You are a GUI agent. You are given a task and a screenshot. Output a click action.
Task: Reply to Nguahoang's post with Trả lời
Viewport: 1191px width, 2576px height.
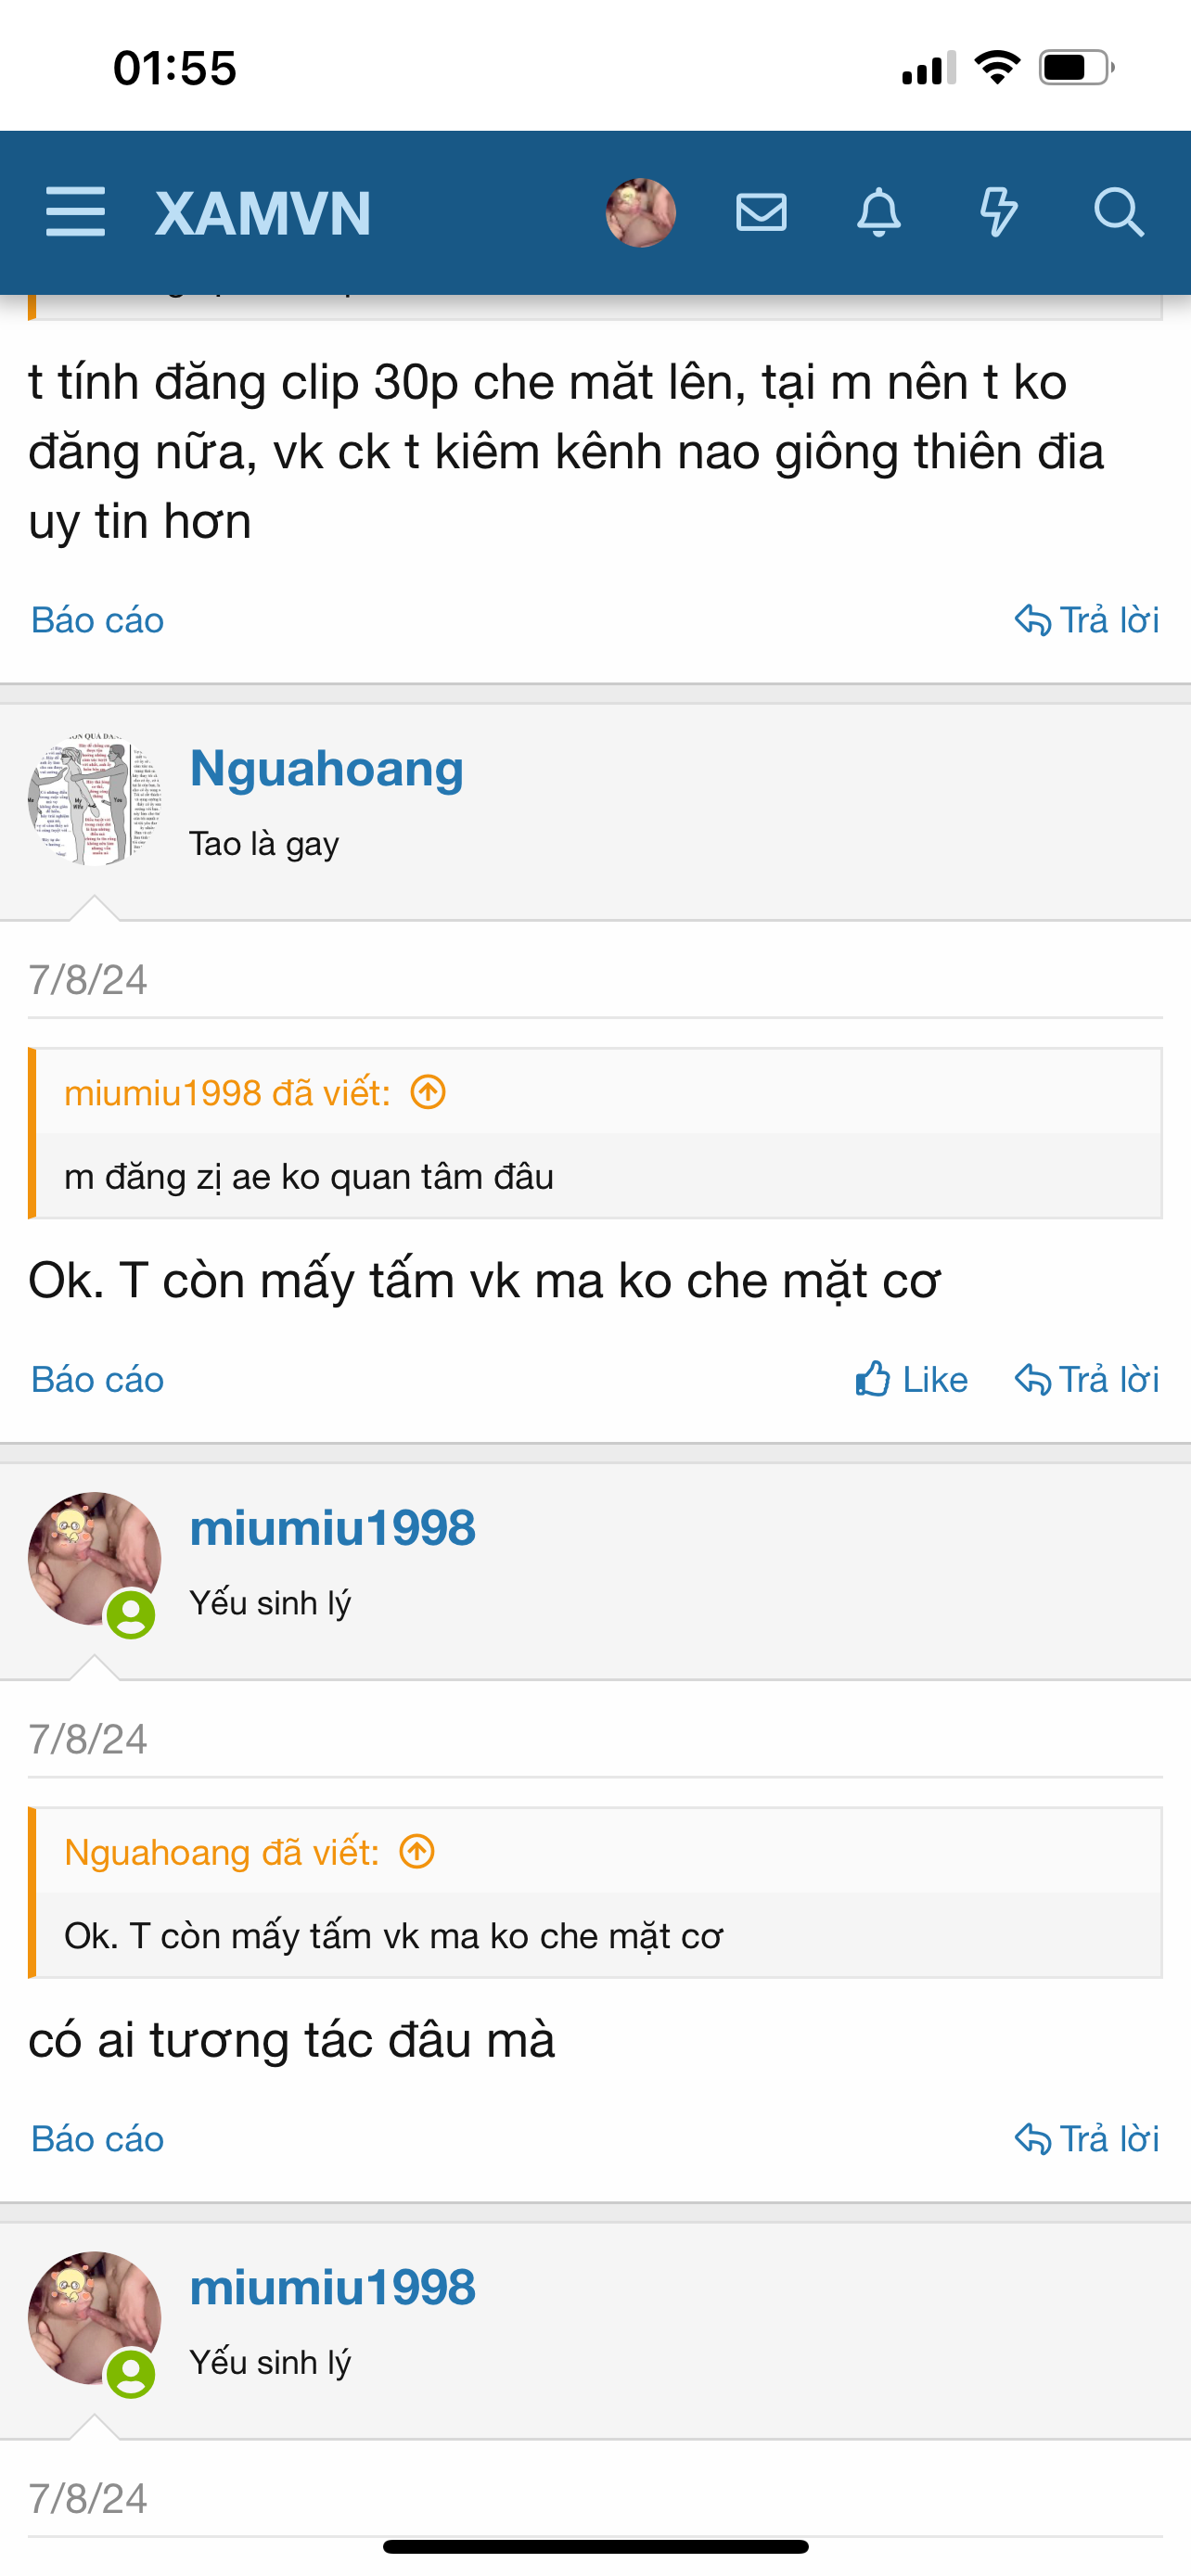click(1087, 1380)
